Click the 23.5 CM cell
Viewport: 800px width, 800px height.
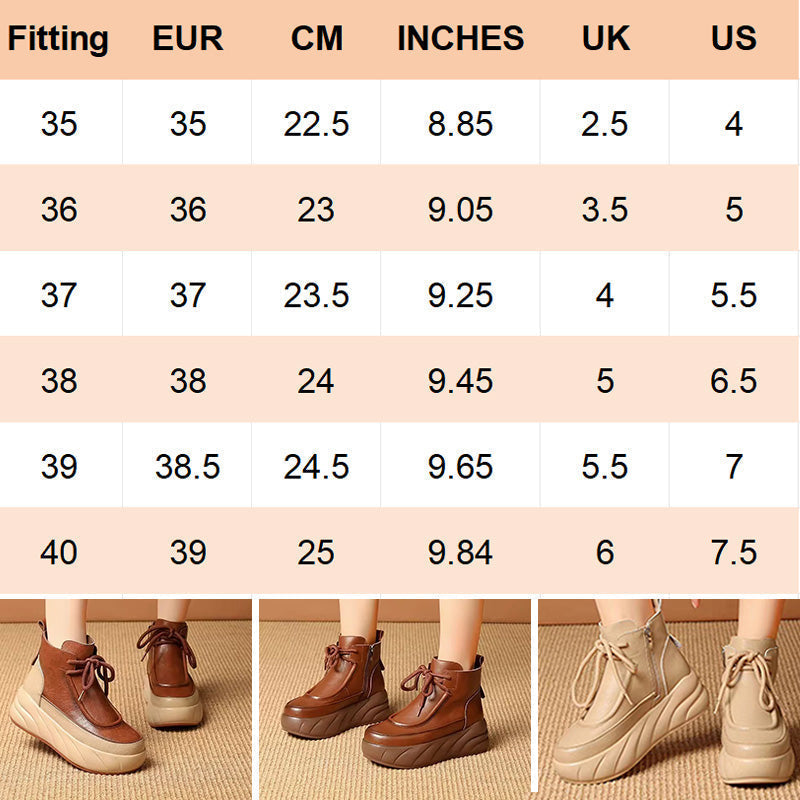click(317, 296)
